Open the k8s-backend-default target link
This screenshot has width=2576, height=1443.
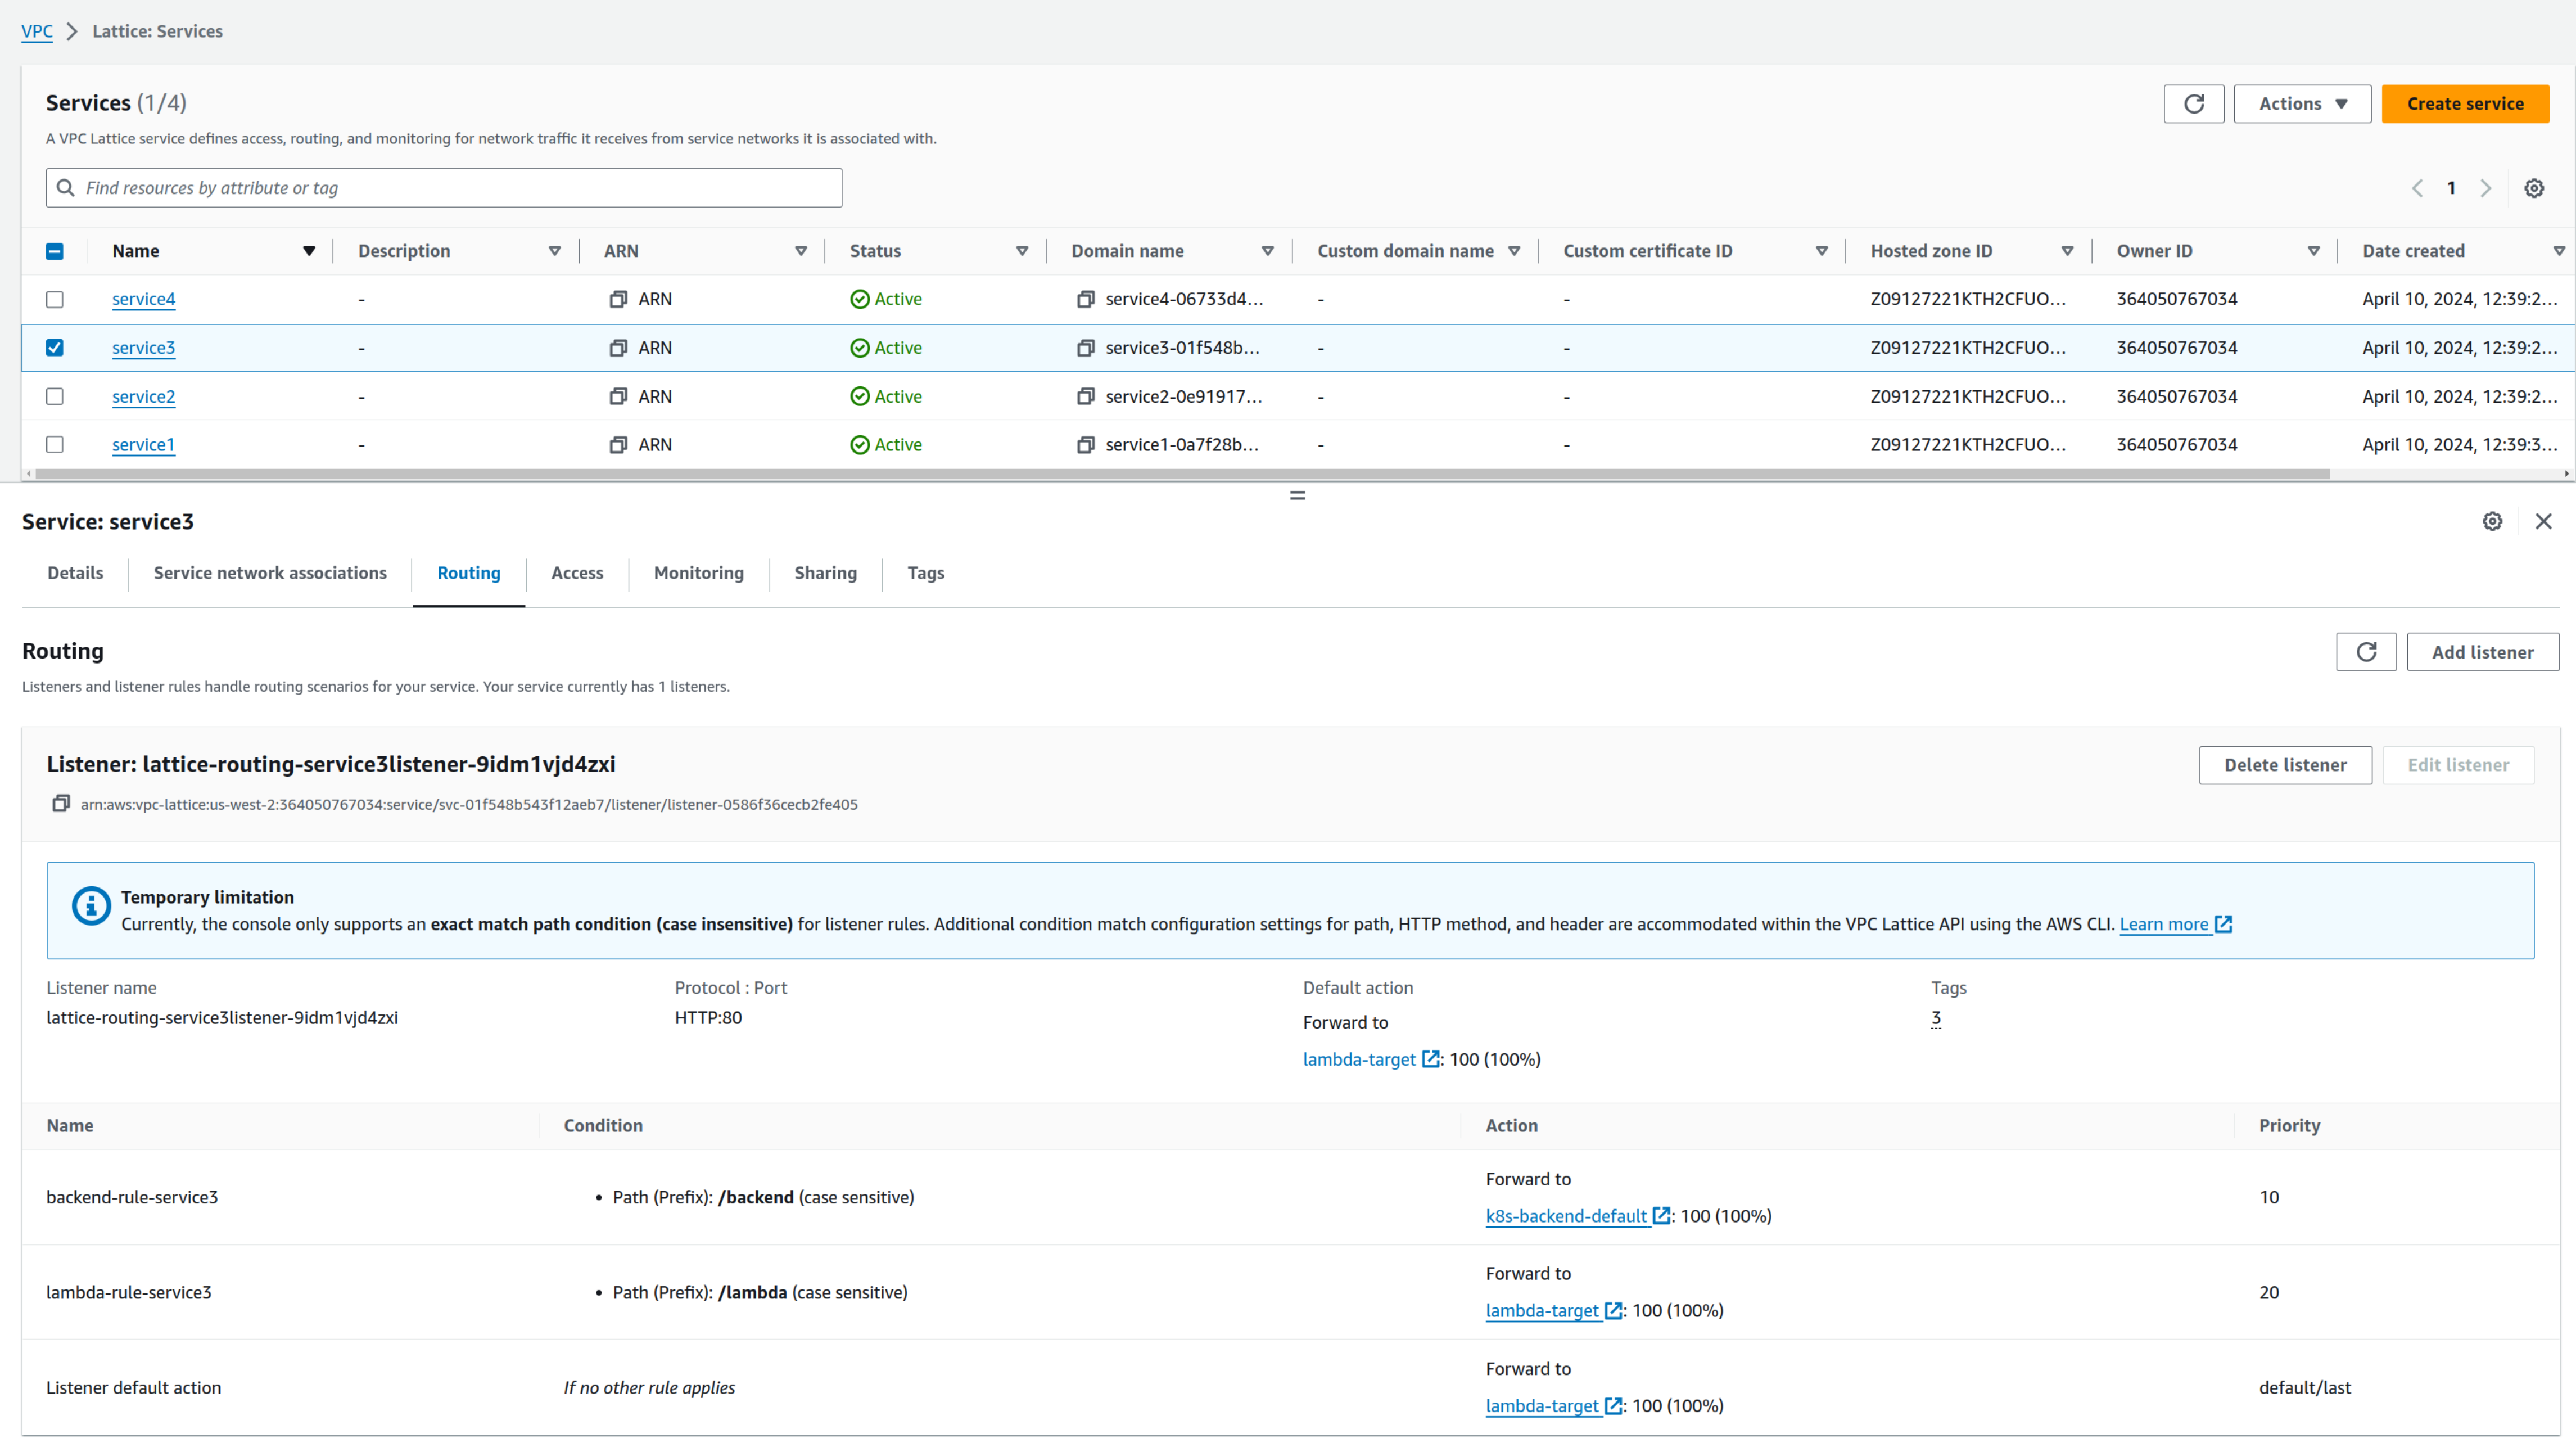[1566, 1216]
